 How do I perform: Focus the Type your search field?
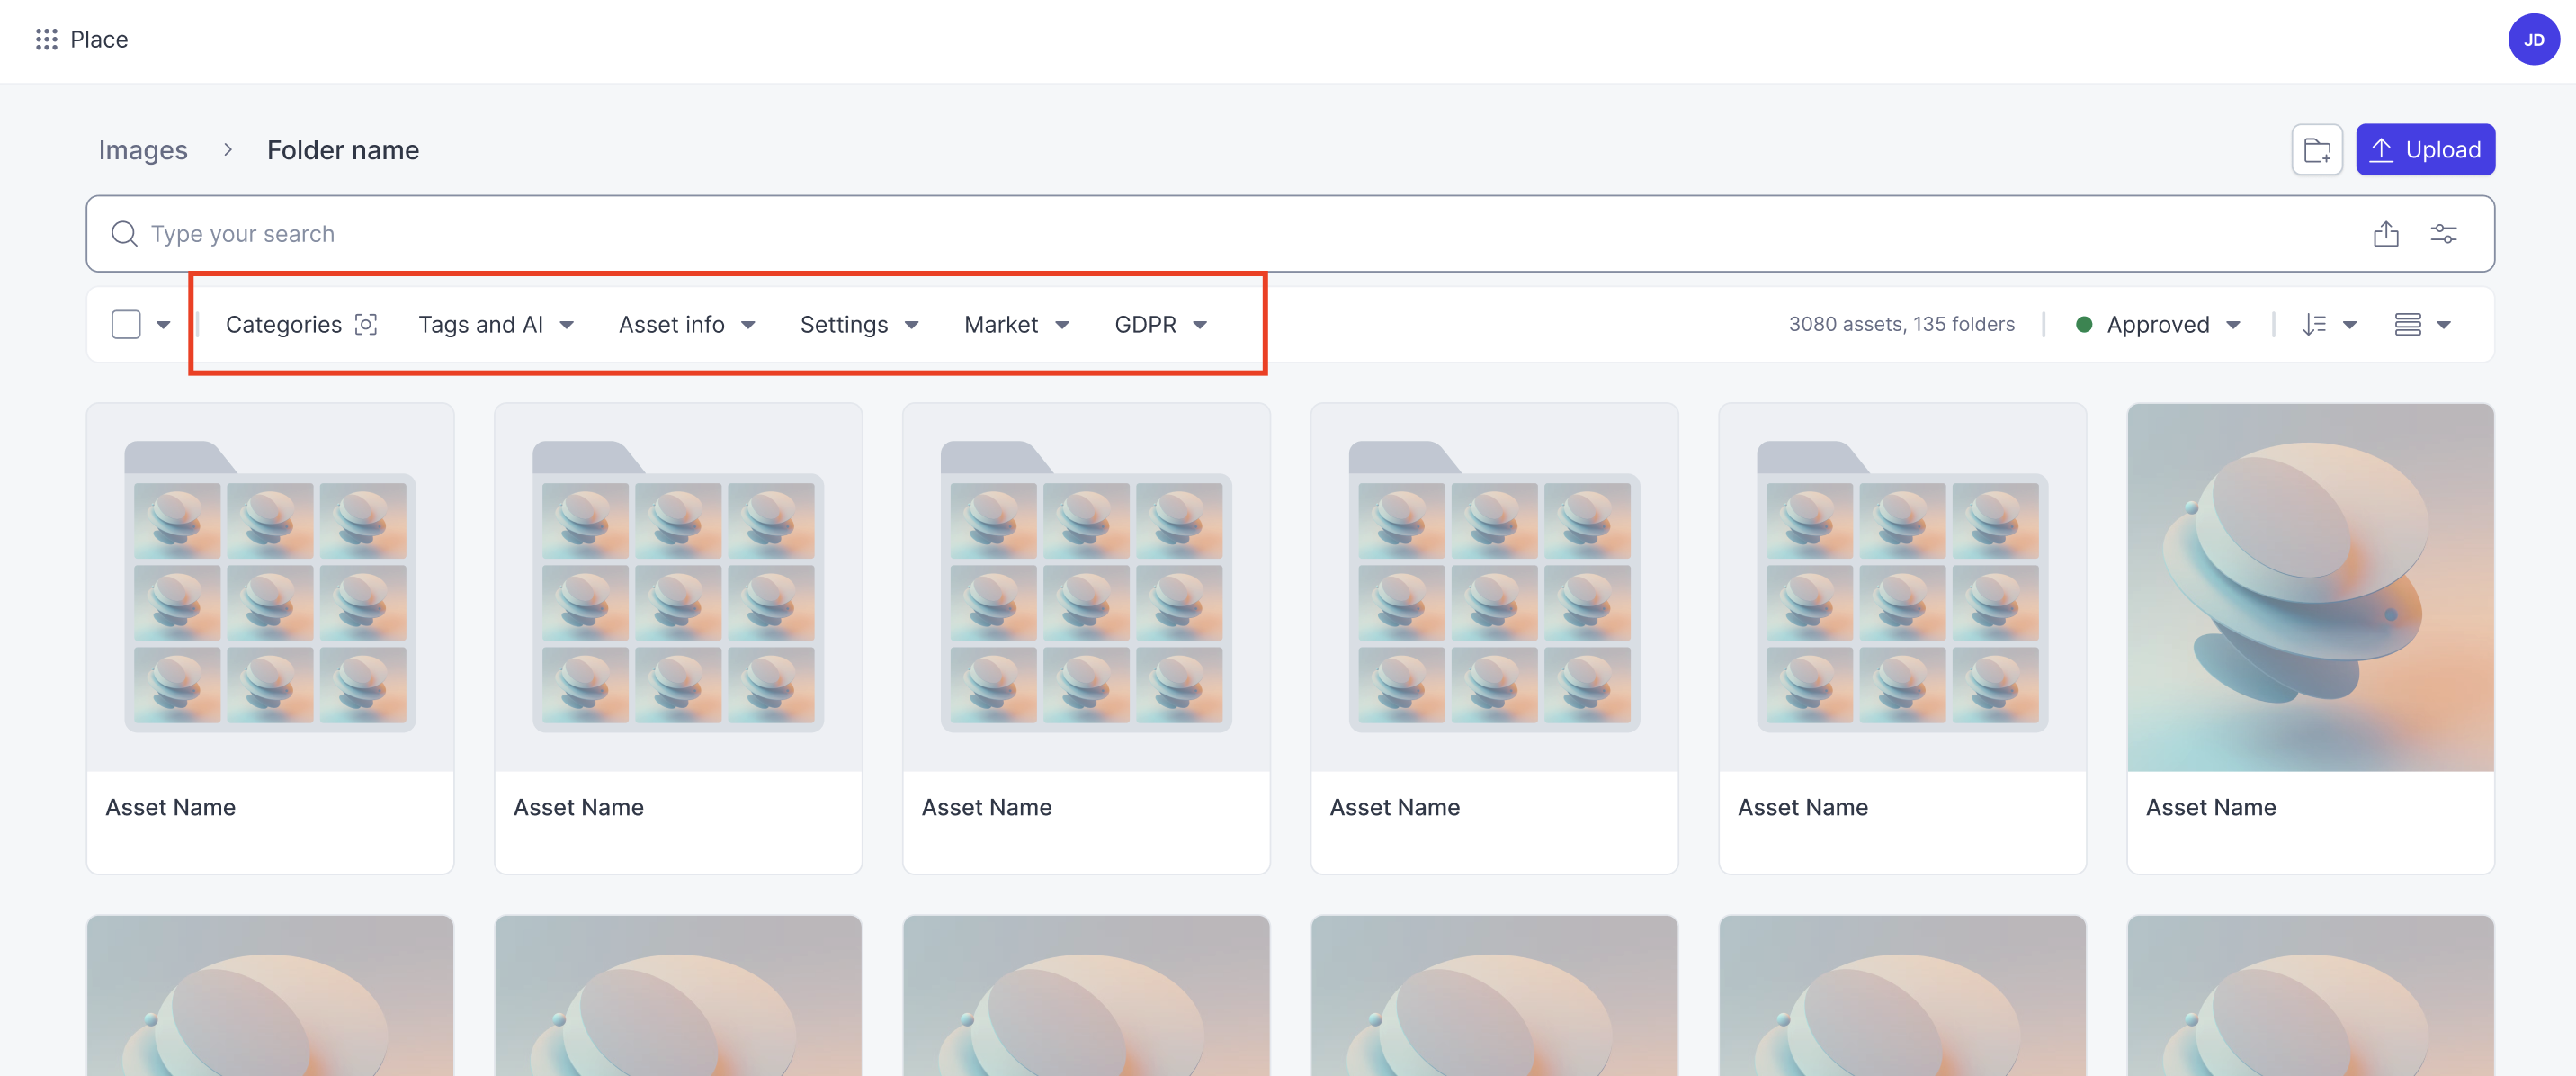[x=1289, y=234]
